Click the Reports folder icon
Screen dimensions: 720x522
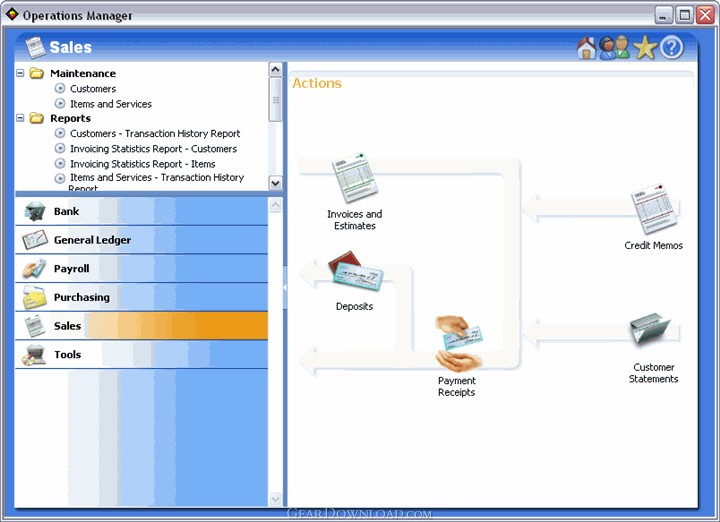(x=37, y=118)
